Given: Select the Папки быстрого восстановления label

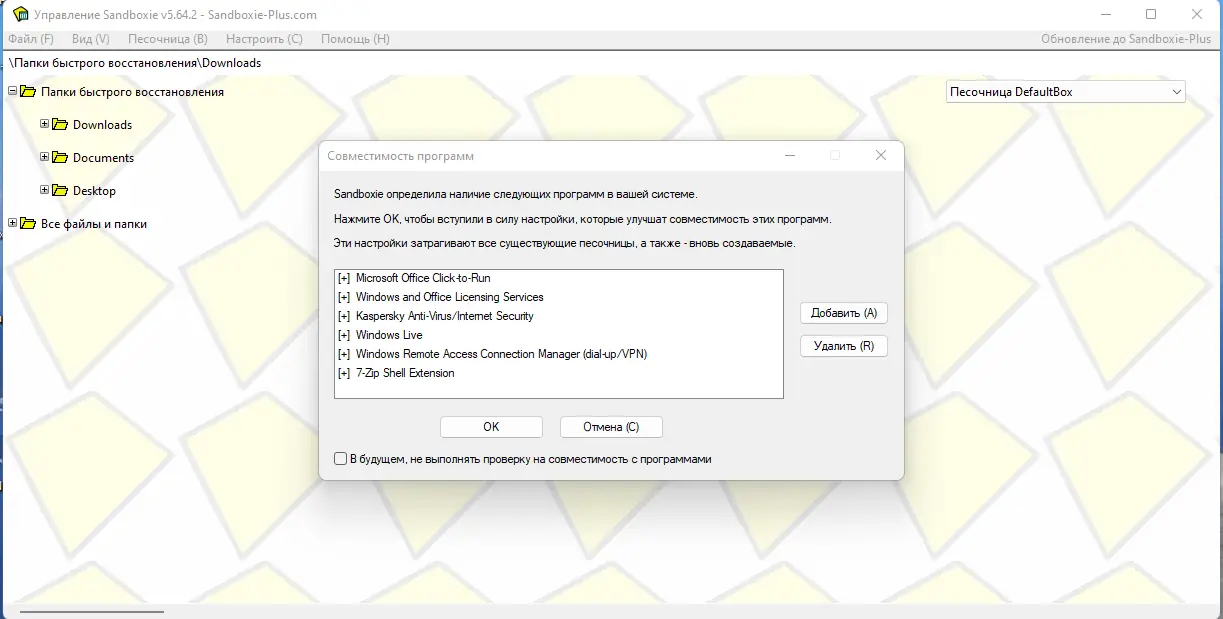Looking at the screenshot, I should [133, 92].
